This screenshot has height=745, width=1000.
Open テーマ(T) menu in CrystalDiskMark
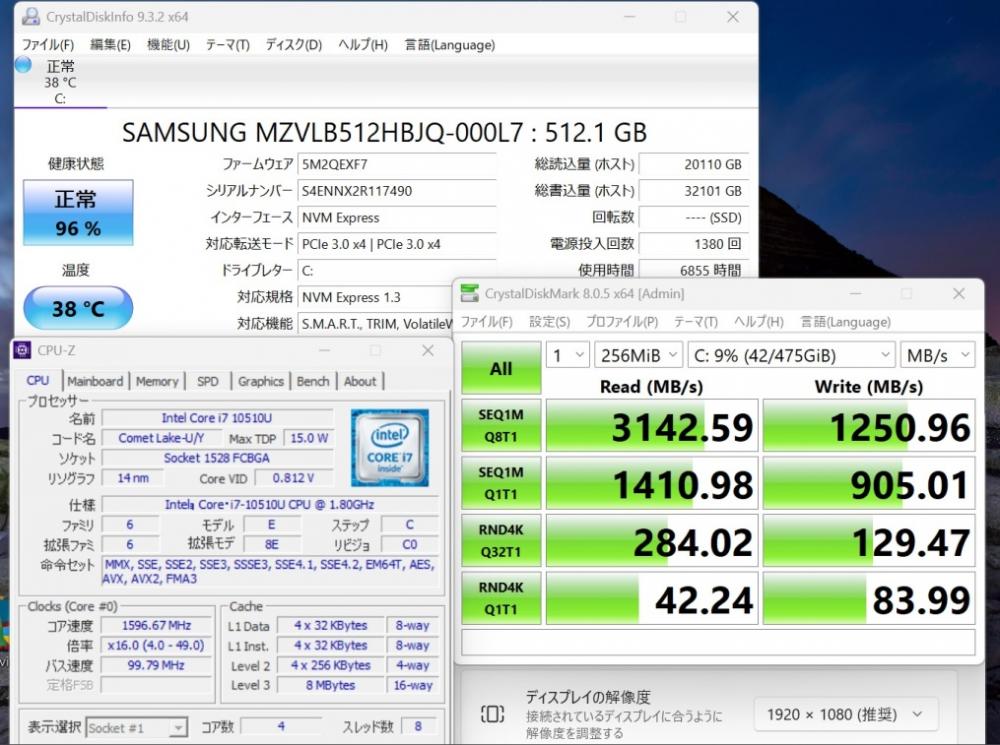point(696,321)
